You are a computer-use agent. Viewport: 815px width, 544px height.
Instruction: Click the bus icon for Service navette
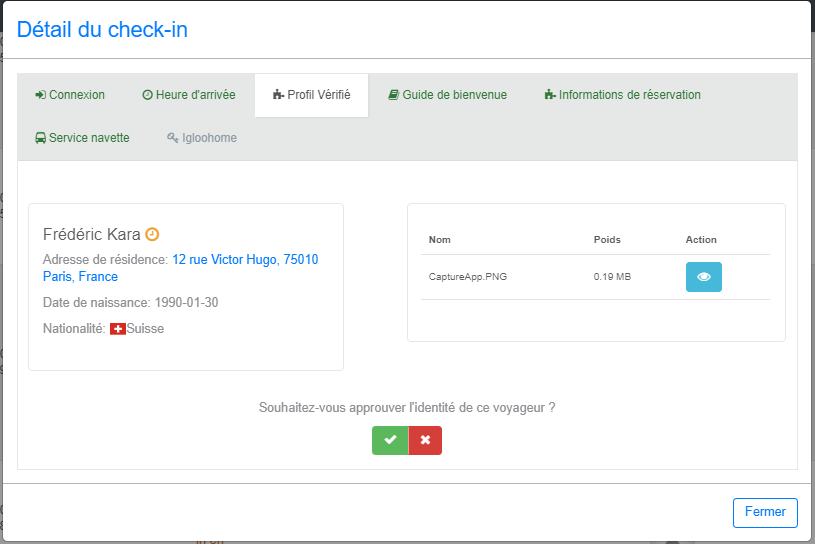click(40, 138)
